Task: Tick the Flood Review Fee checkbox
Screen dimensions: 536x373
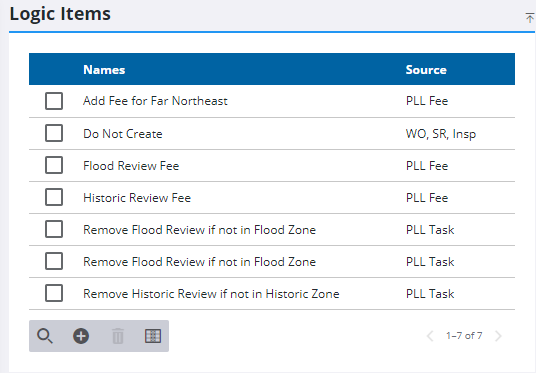Action: pyautogui.click(x=54, y=165)
